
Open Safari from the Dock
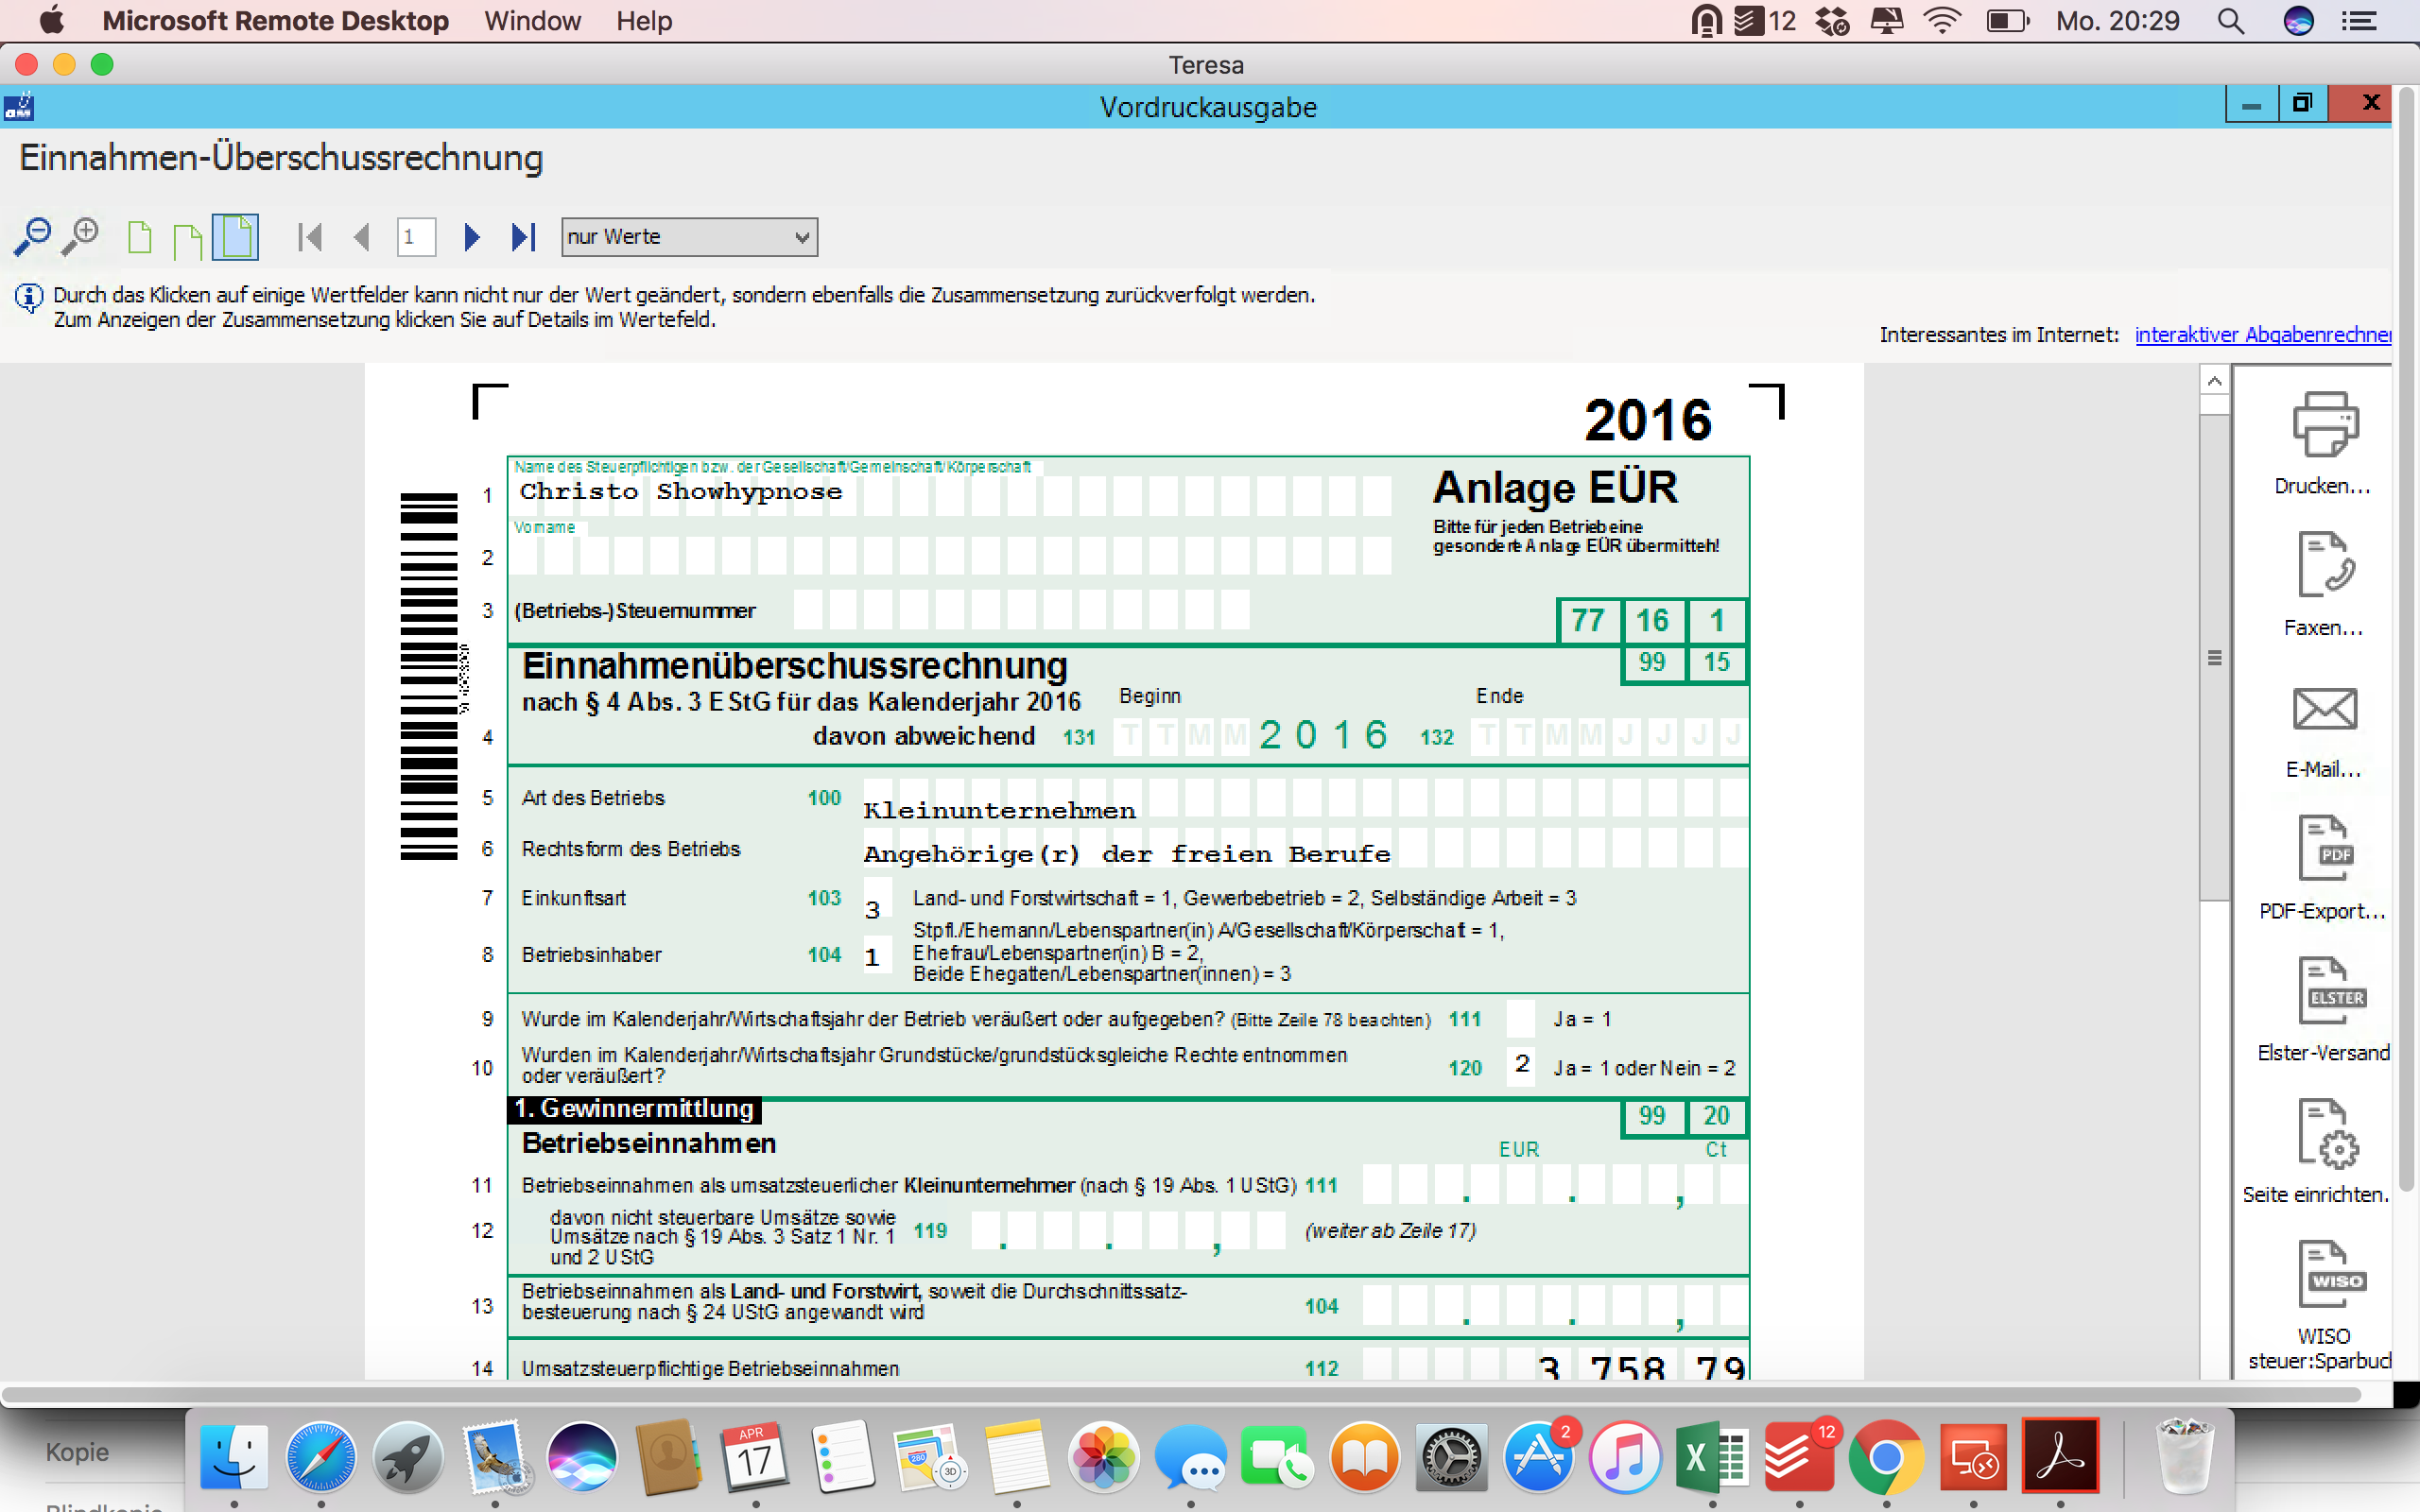tap(321, 1457)
